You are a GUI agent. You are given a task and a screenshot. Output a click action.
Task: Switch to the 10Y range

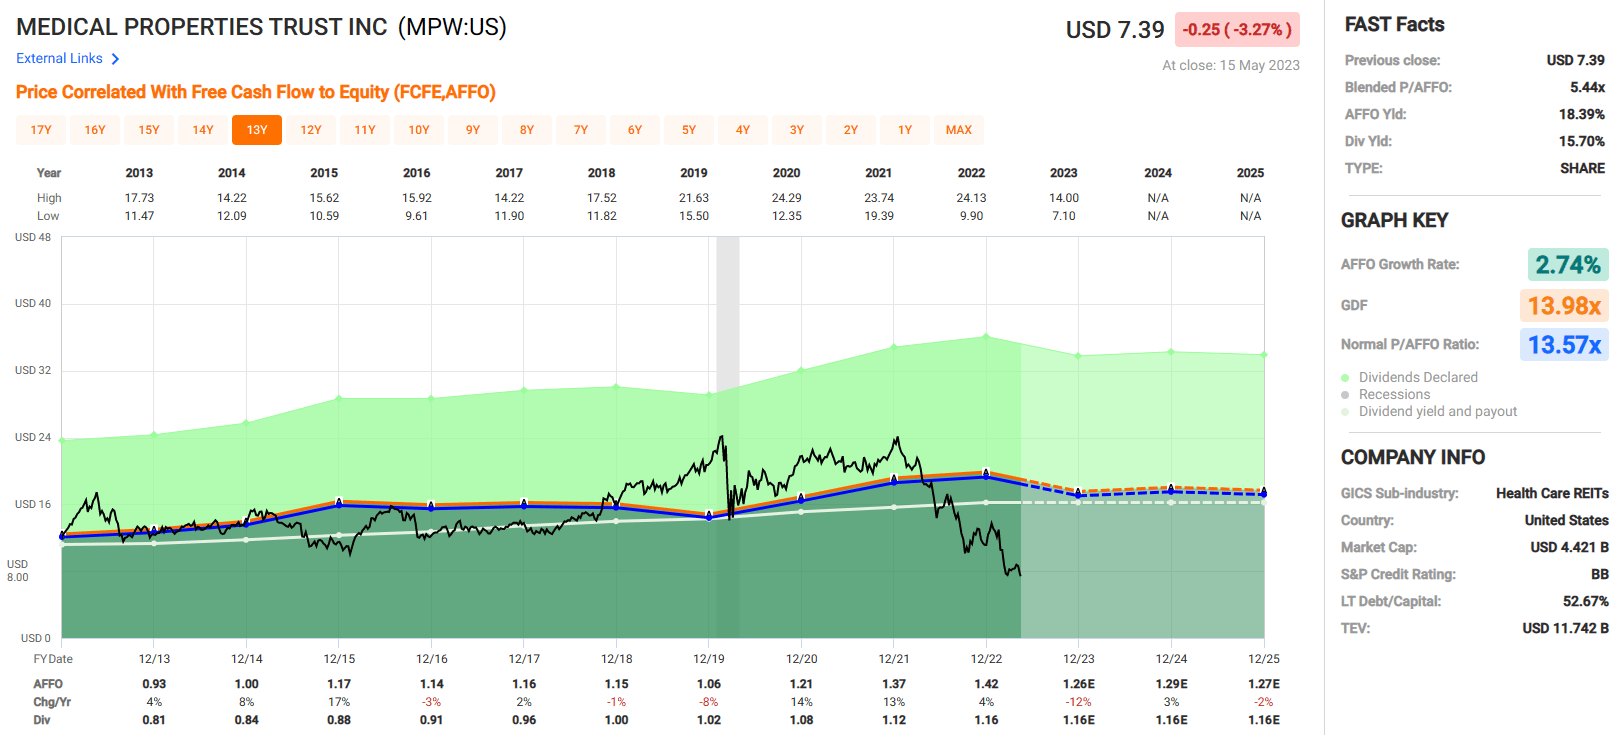pos(419,130)
